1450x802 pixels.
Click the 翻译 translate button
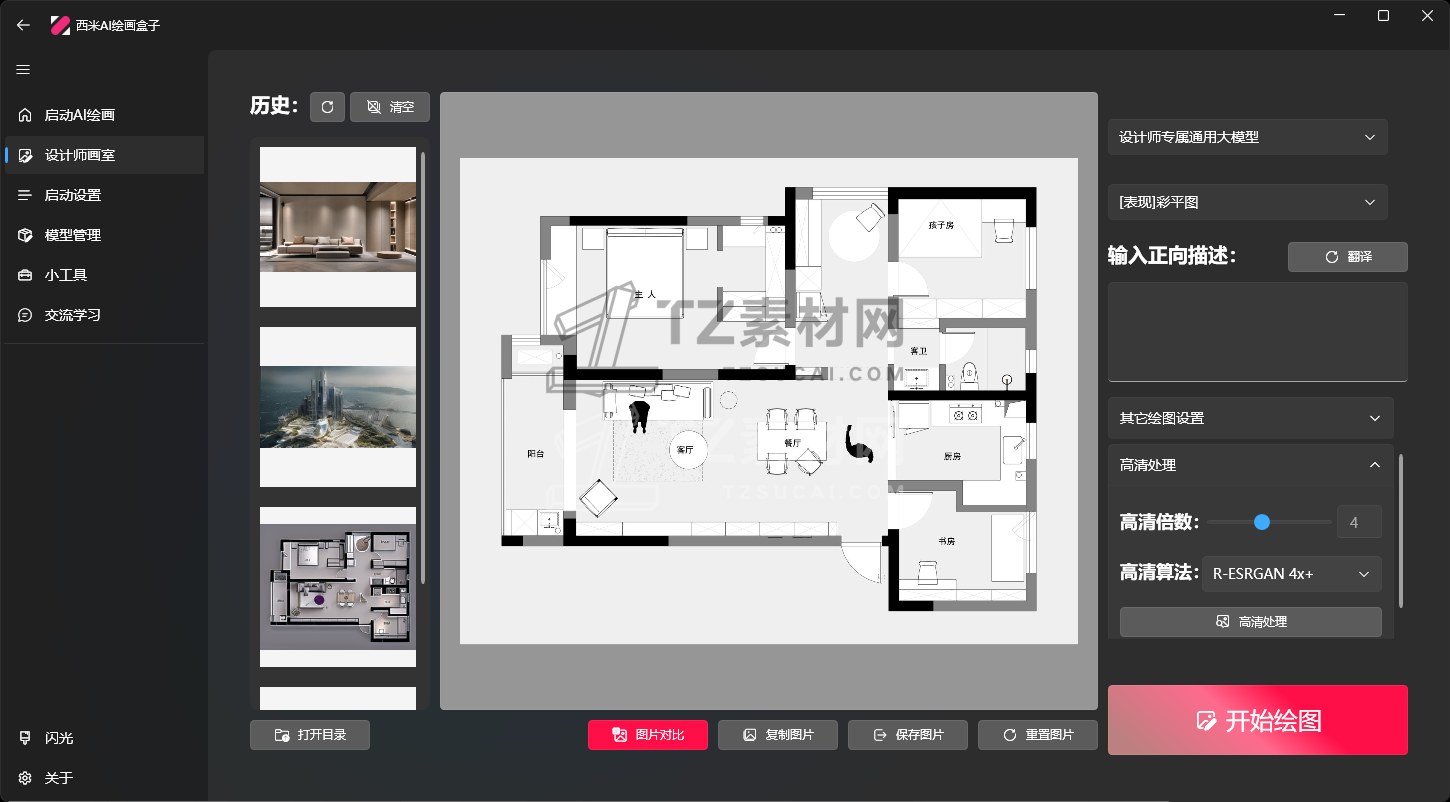[1348, 257]
